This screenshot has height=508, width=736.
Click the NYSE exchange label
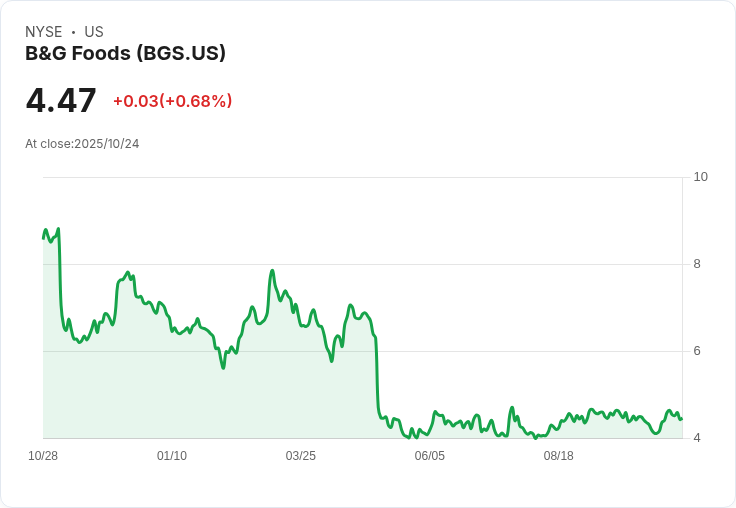[x=43, y=32]
